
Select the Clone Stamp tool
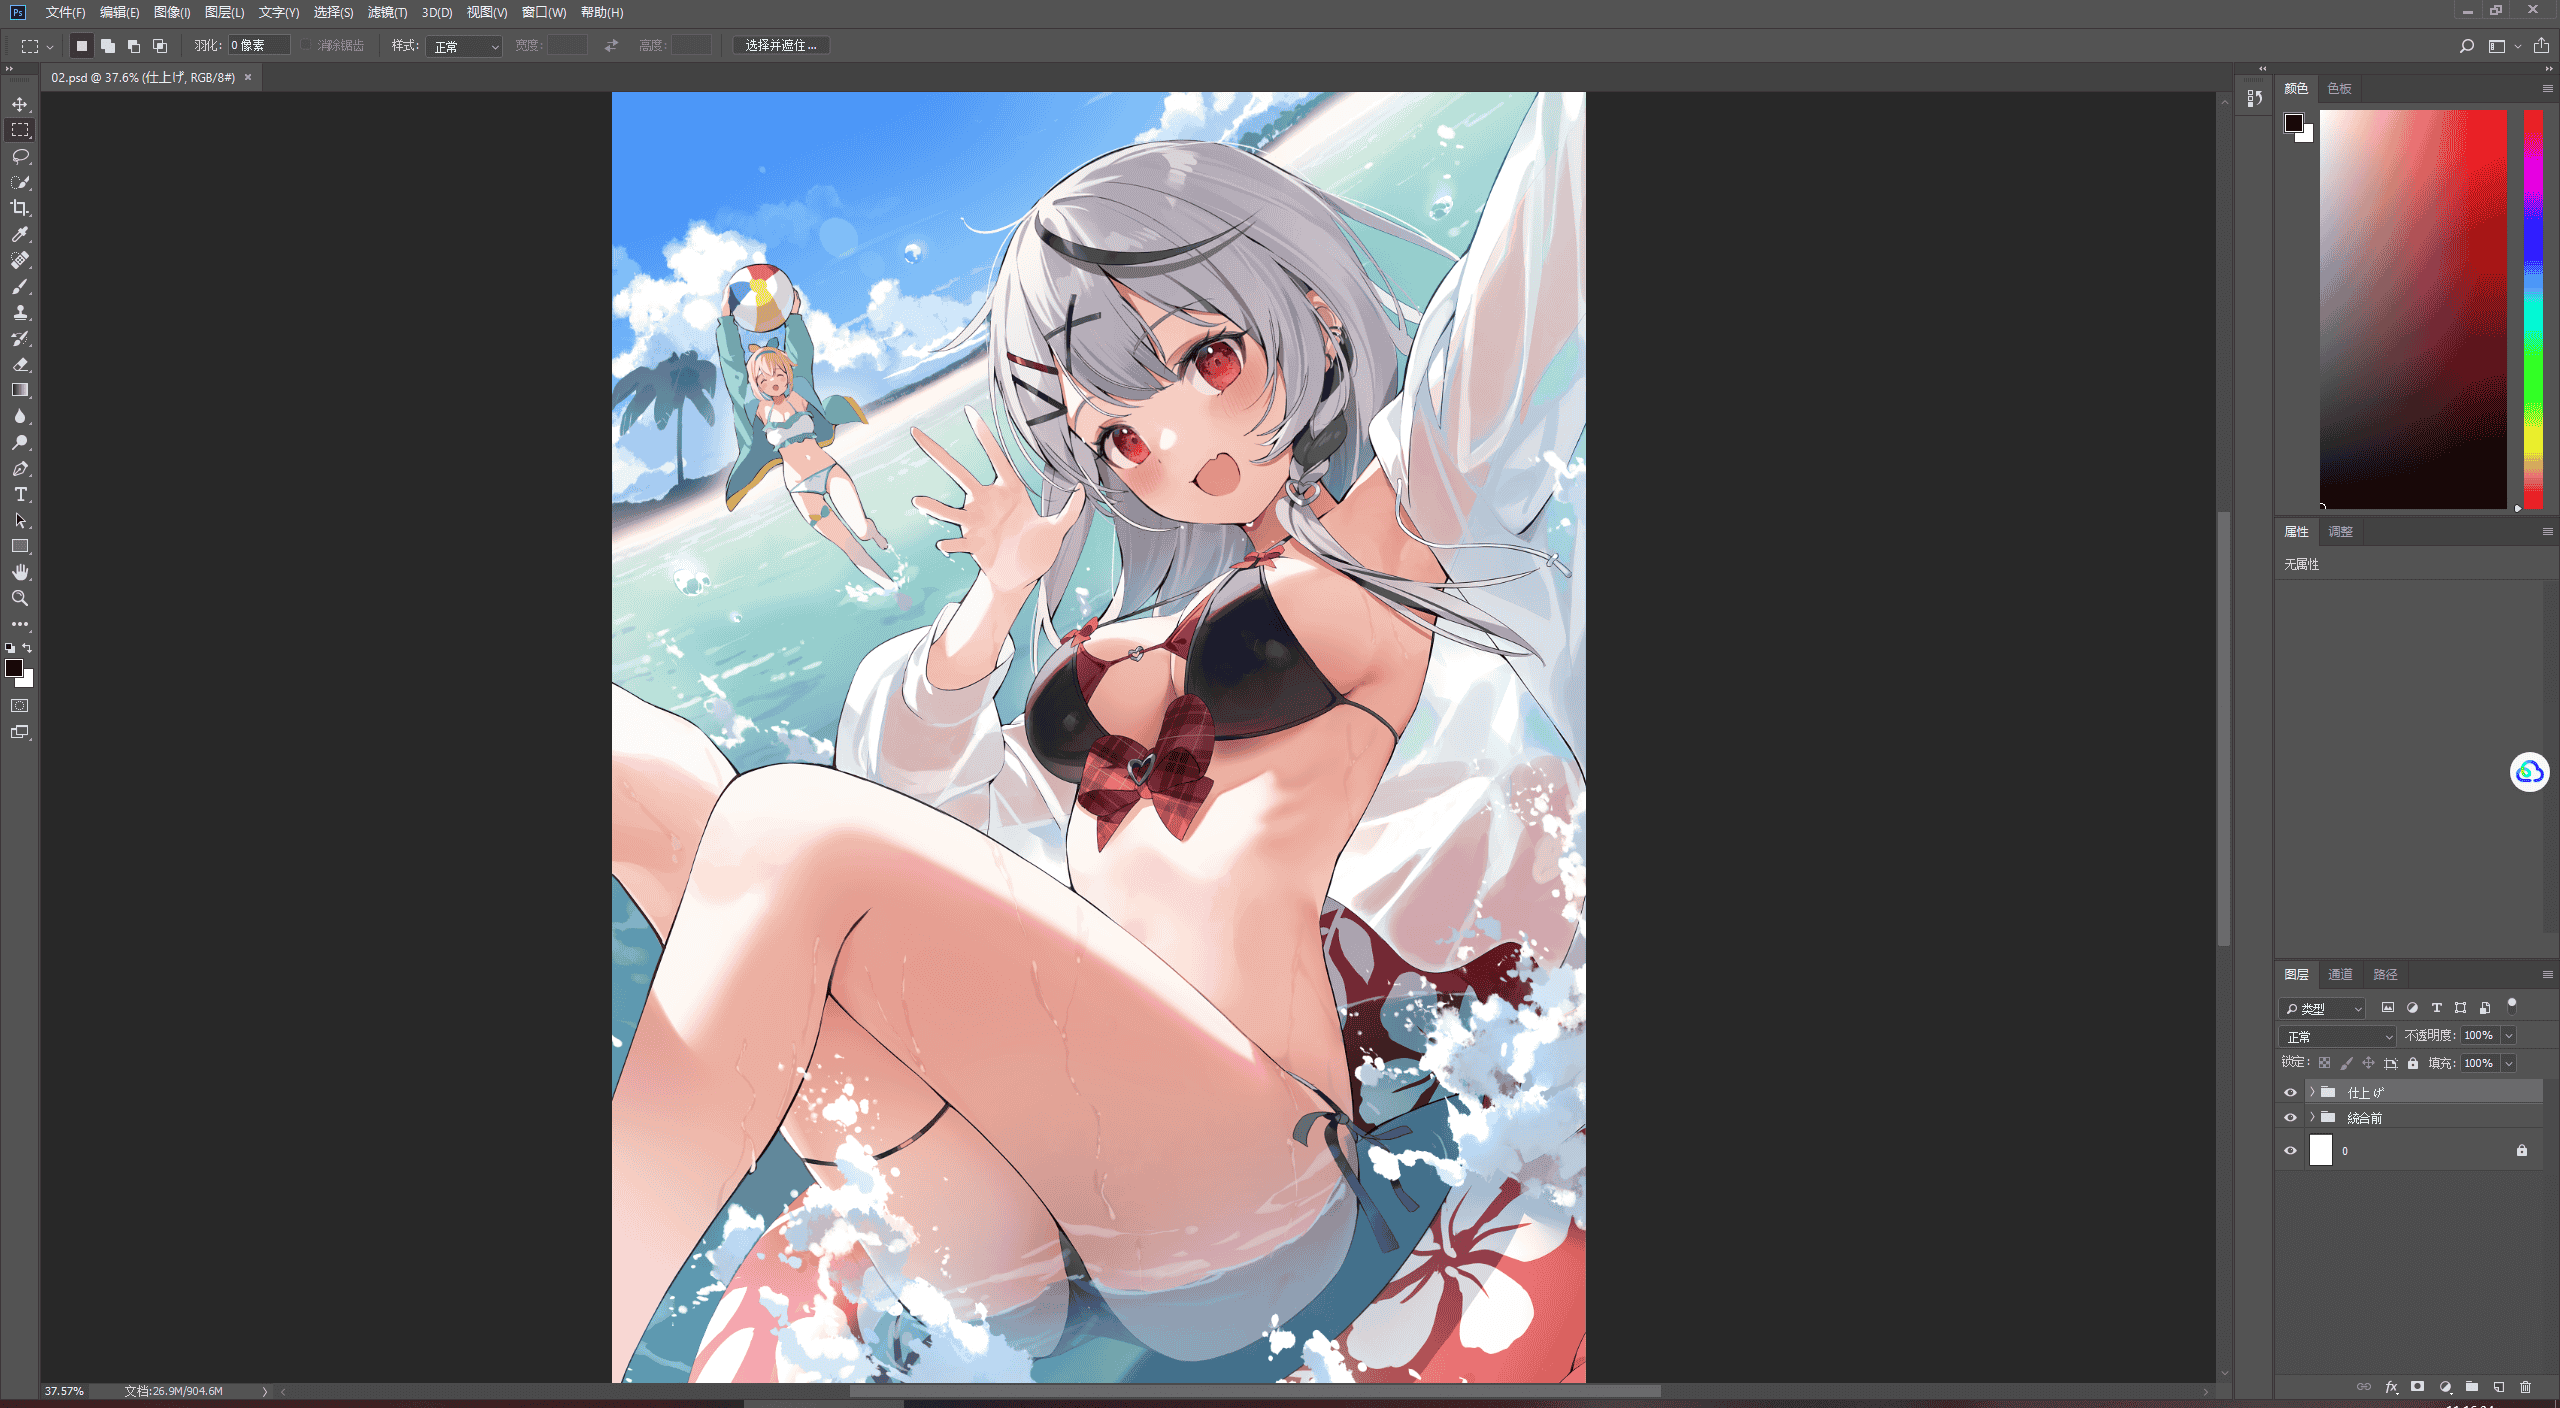(x=20, y=312)
